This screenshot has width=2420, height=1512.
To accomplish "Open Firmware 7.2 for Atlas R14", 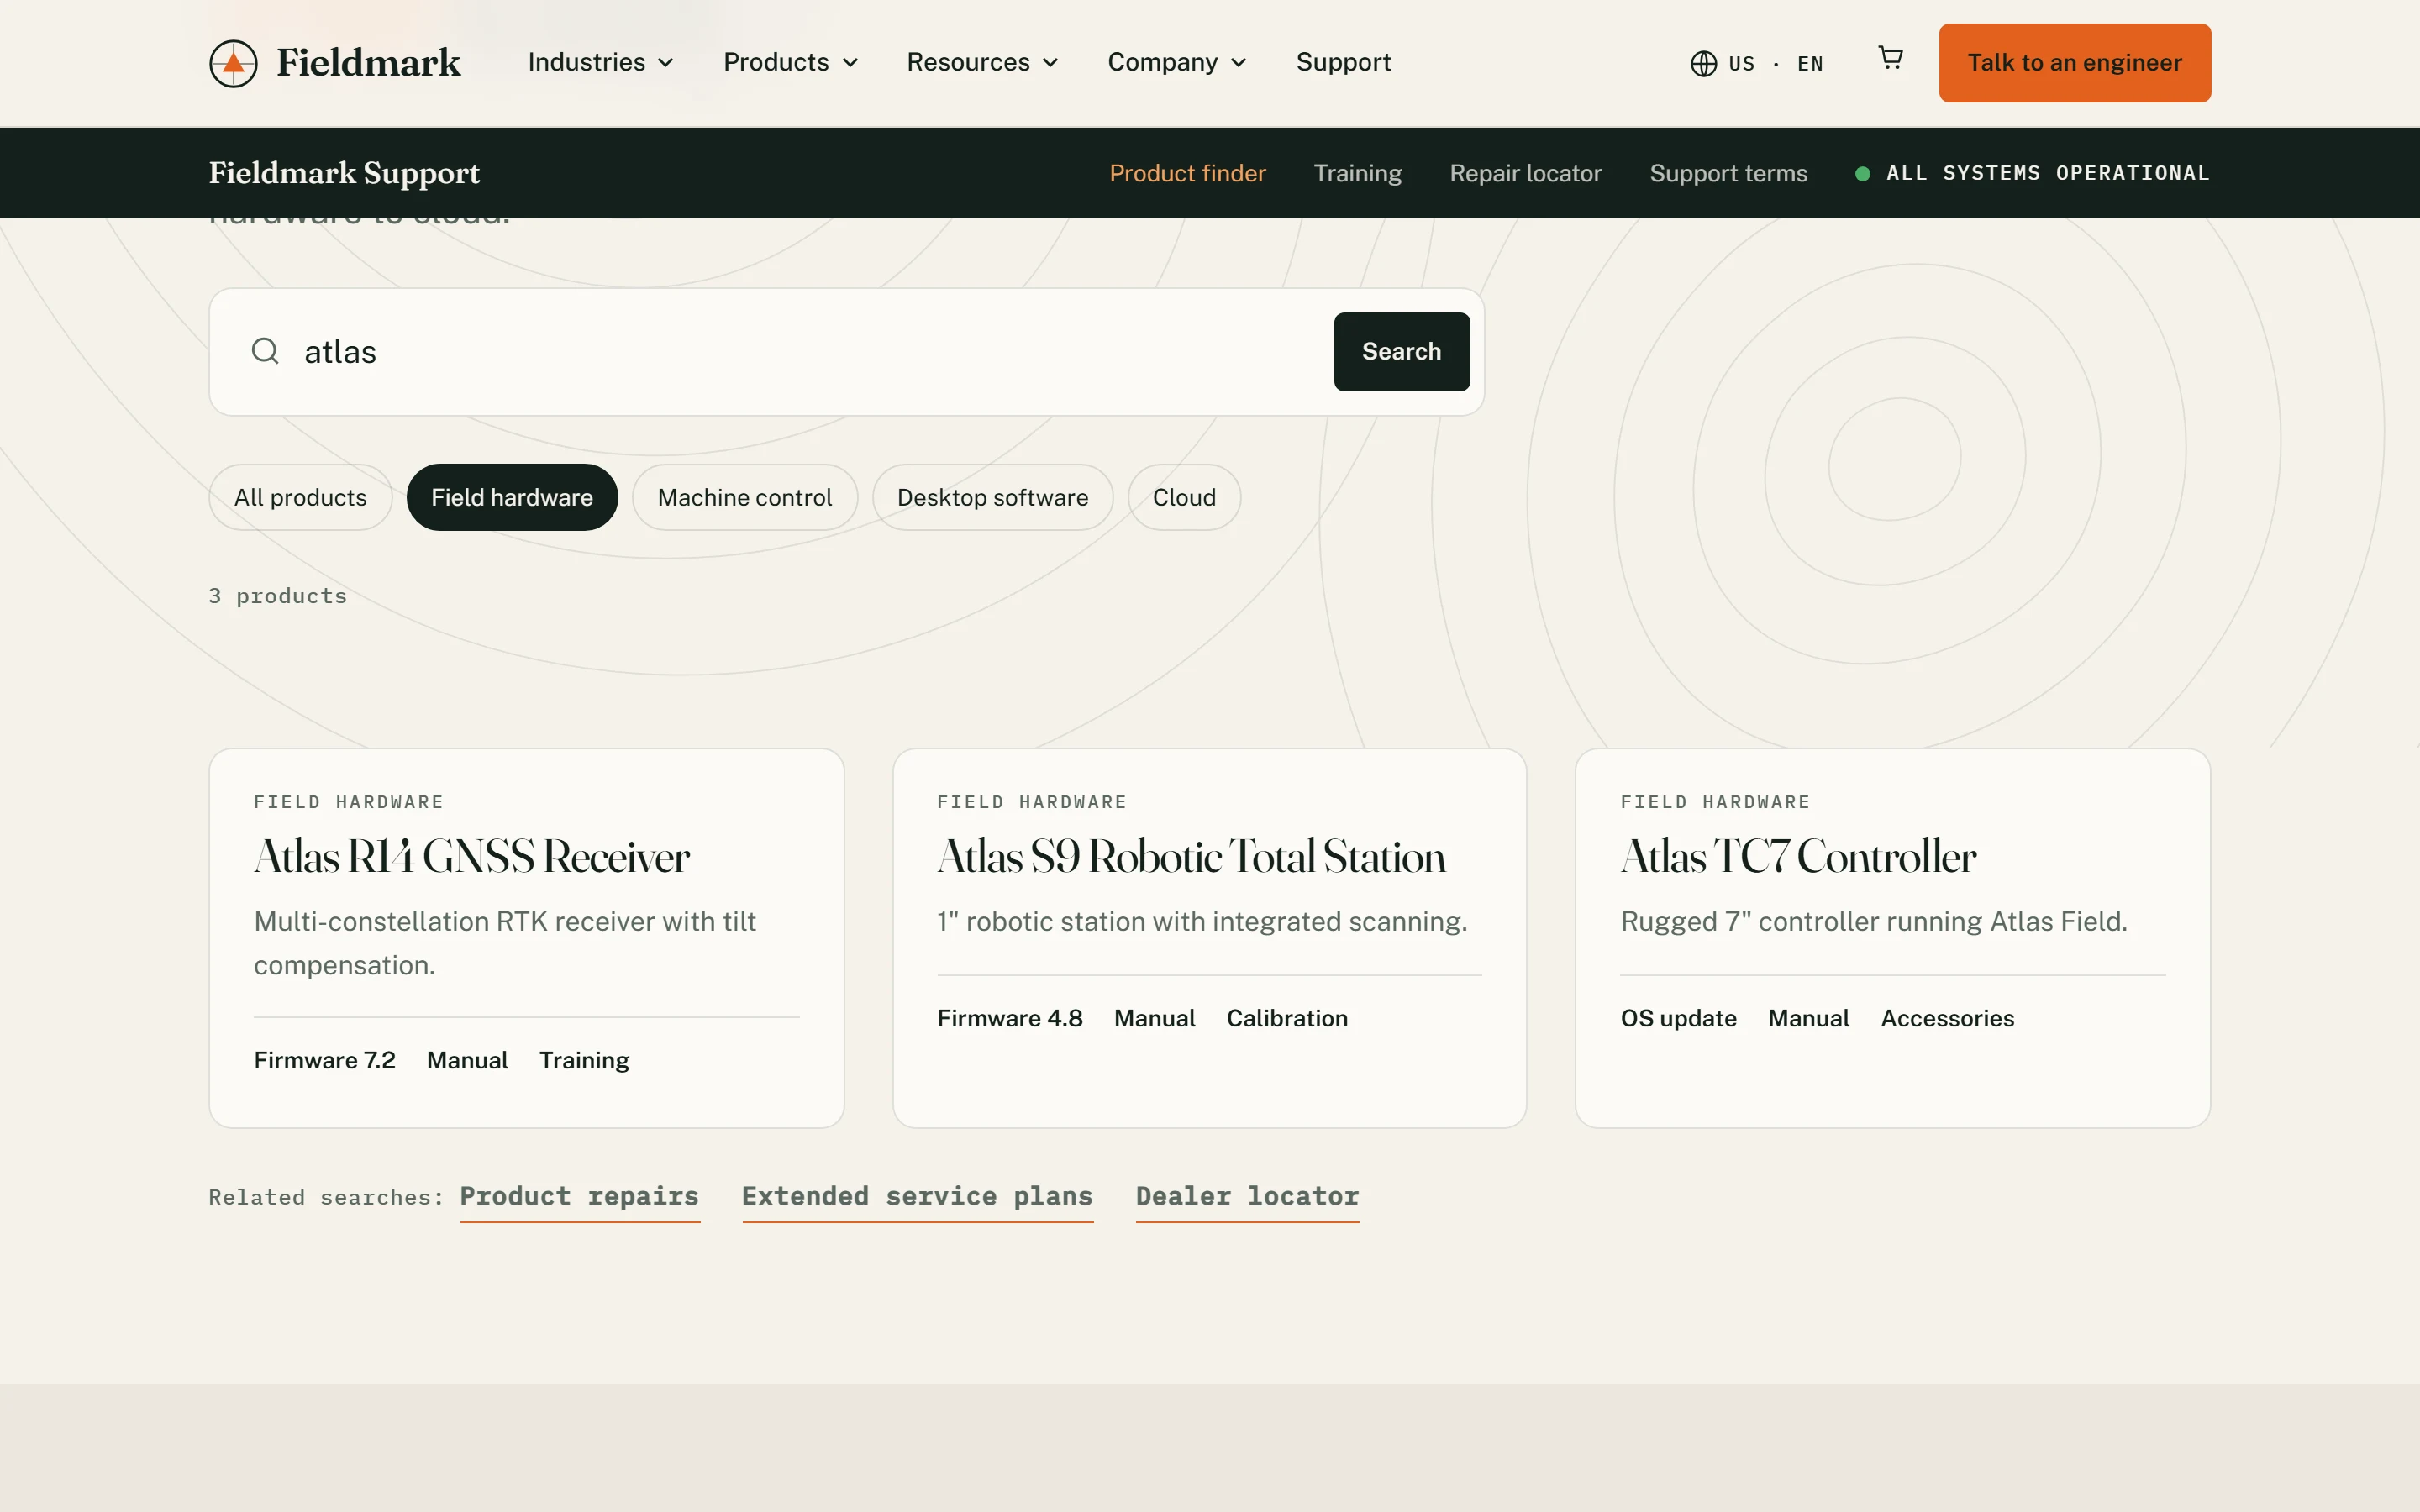I will click(x=325, y=1060).
